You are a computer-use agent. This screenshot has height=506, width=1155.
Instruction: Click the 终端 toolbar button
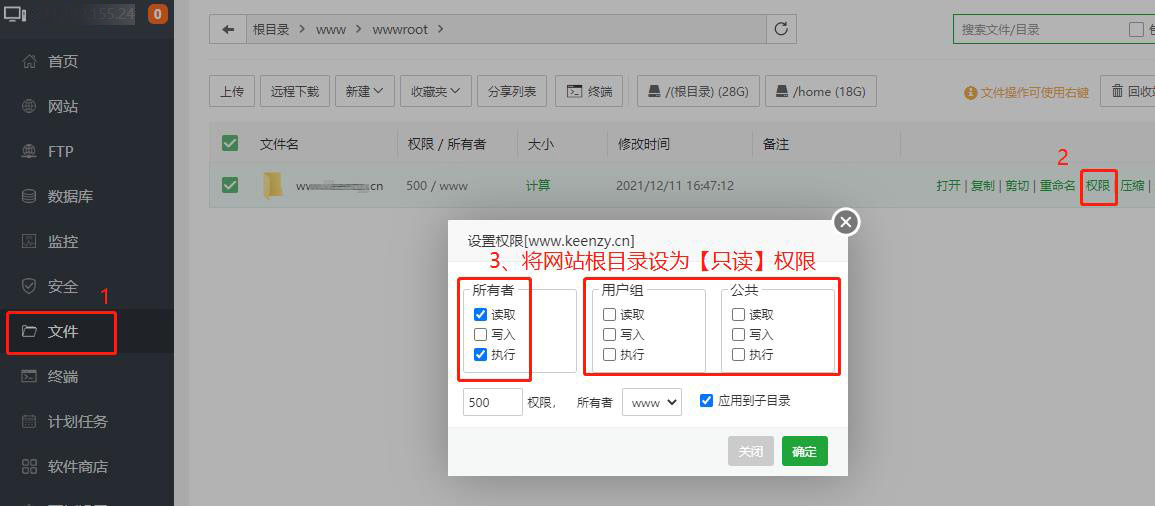(589, 91)
